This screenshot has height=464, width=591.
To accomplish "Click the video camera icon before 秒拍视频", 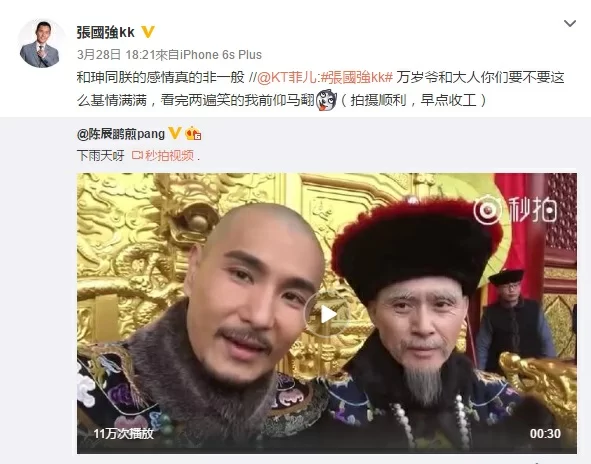I will (137, 155).
